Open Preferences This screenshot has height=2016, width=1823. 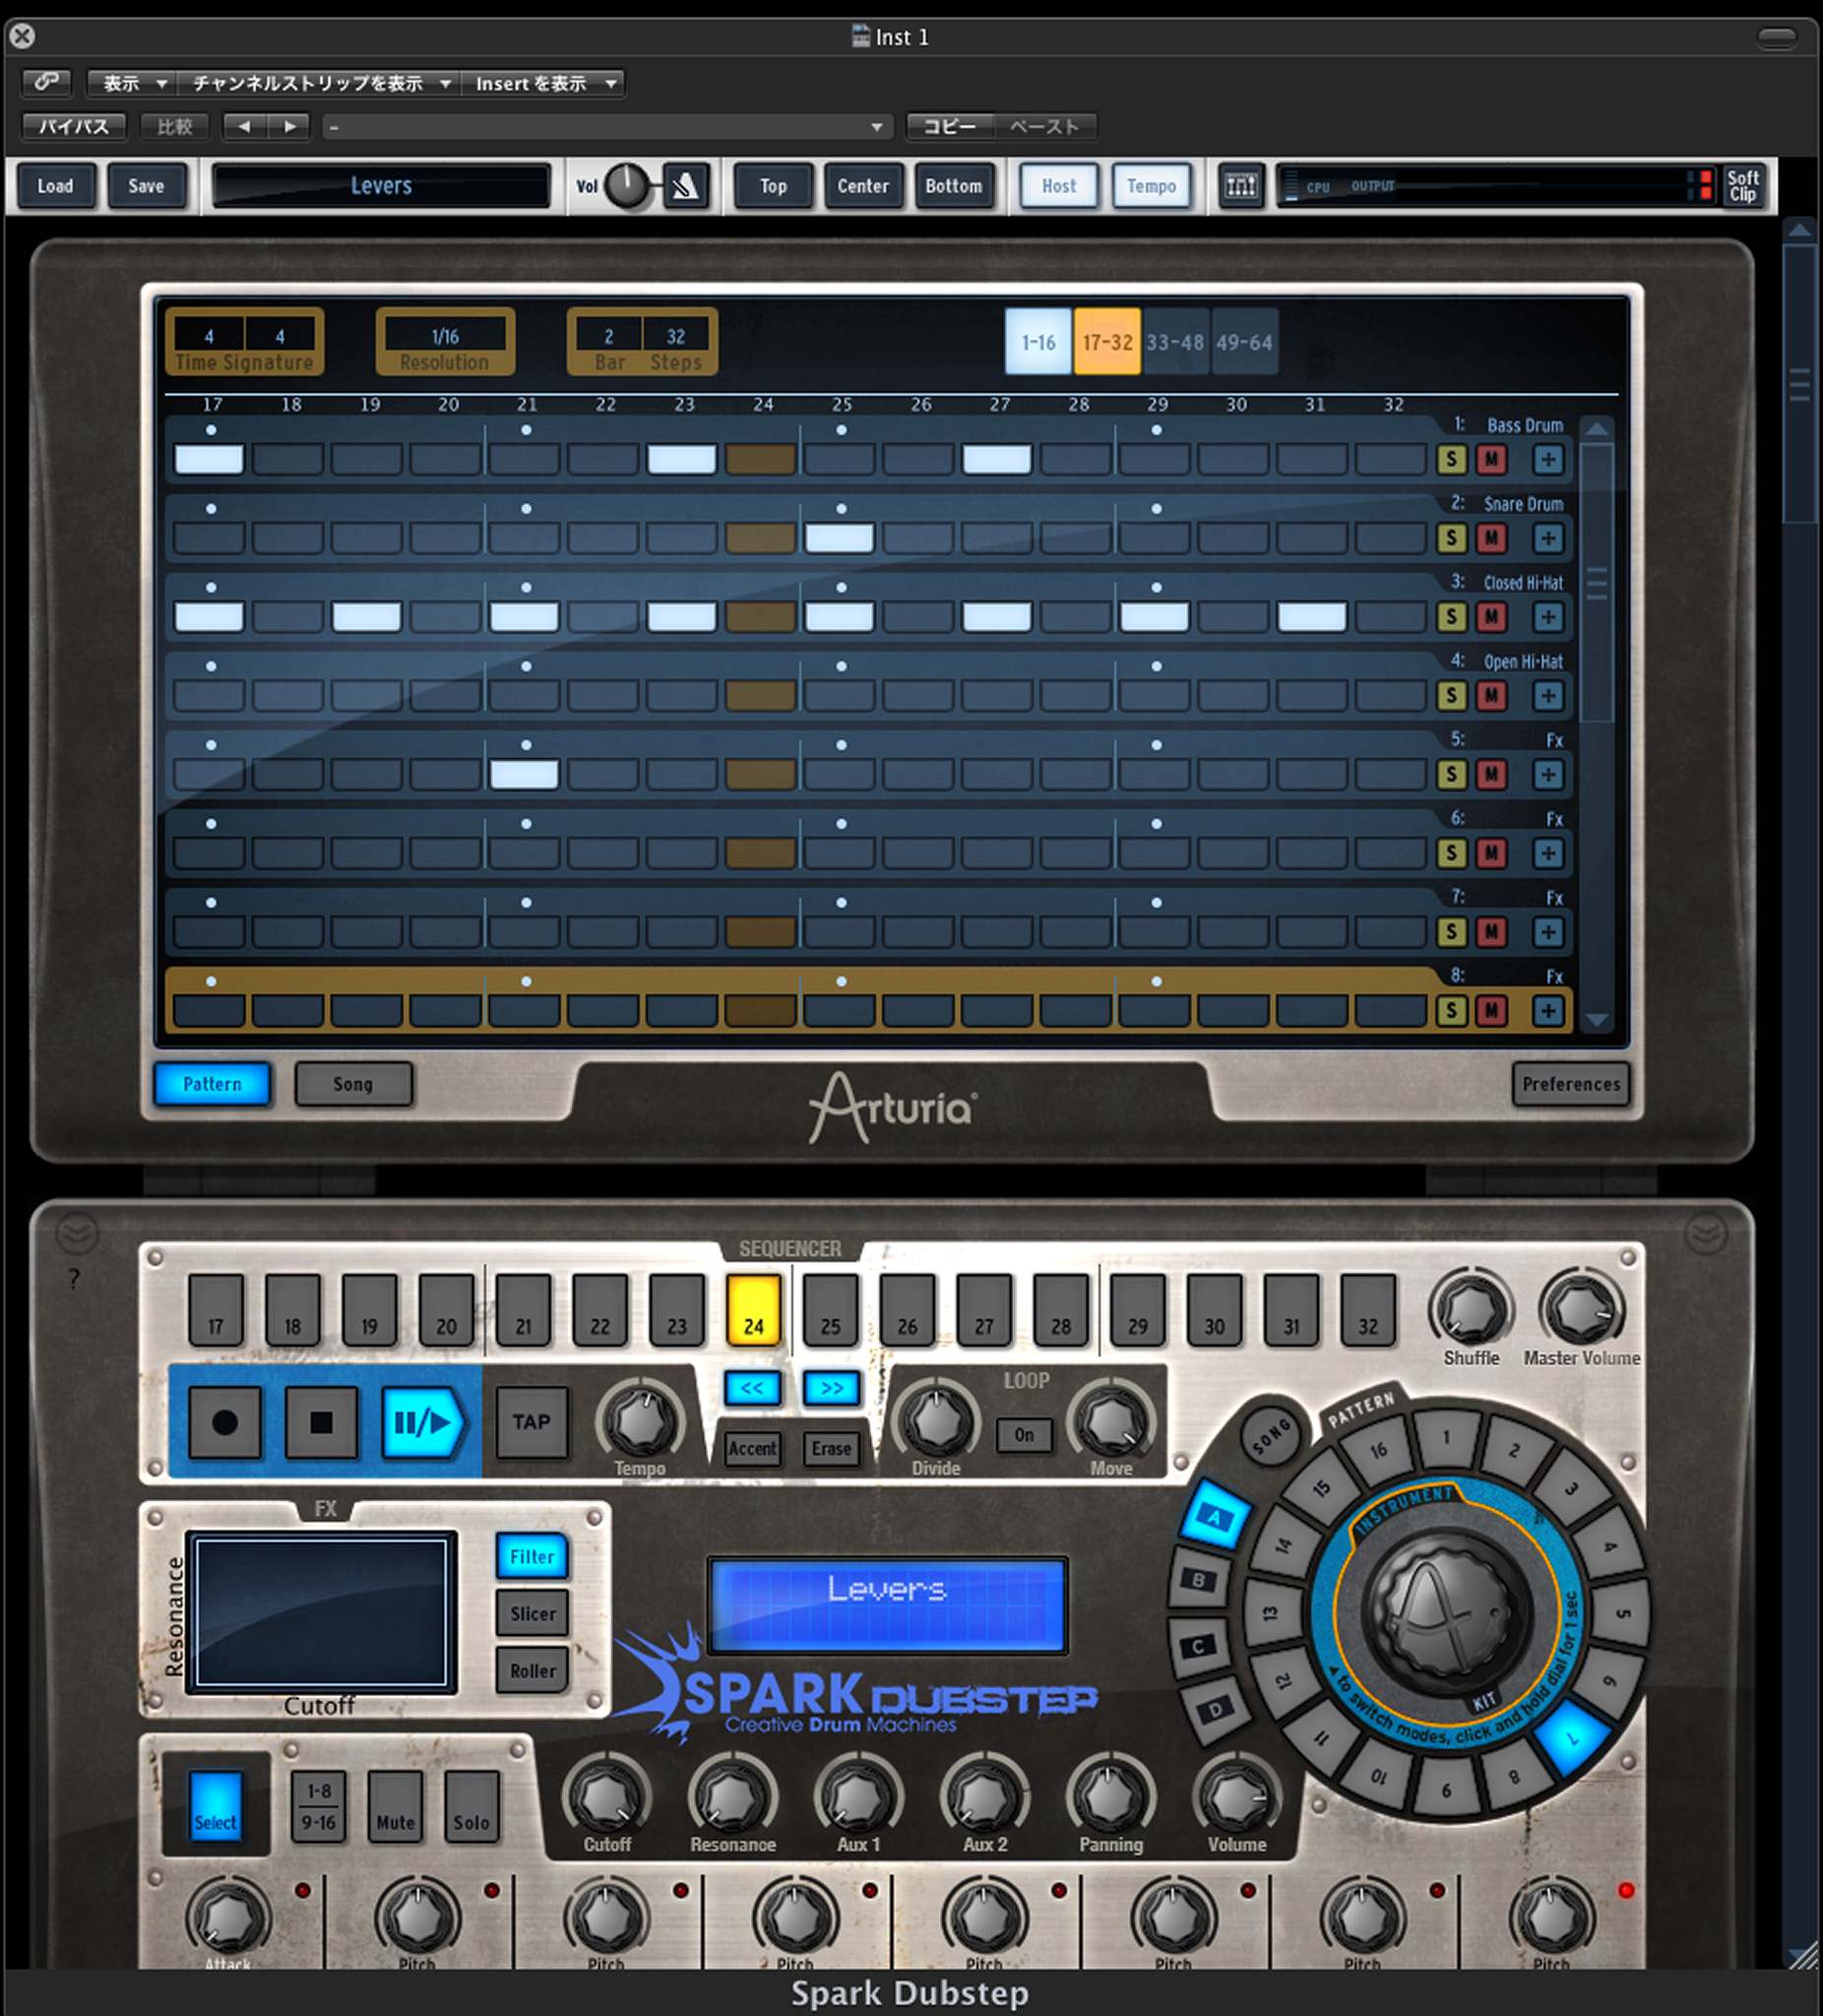pos(1571,1084)
